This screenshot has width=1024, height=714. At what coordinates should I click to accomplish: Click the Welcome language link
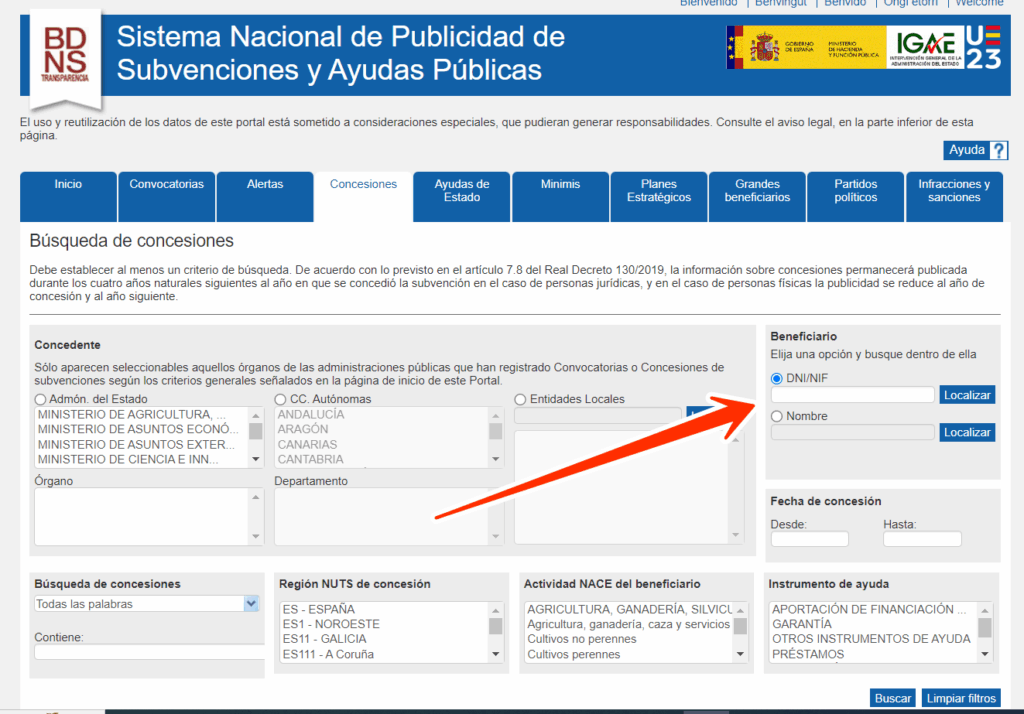coord(980,3)
